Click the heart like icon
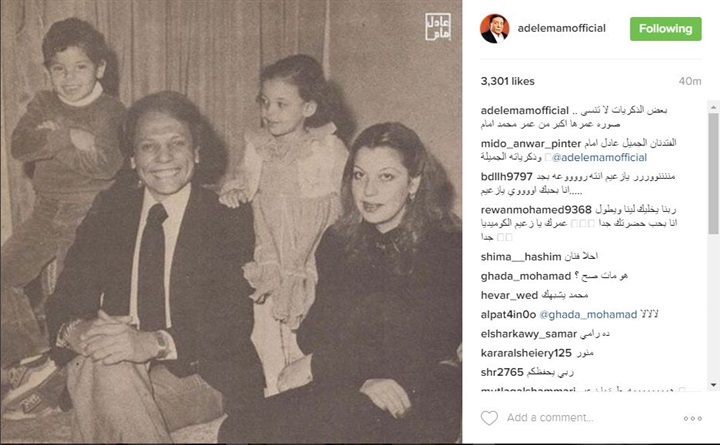 point(489,417)
